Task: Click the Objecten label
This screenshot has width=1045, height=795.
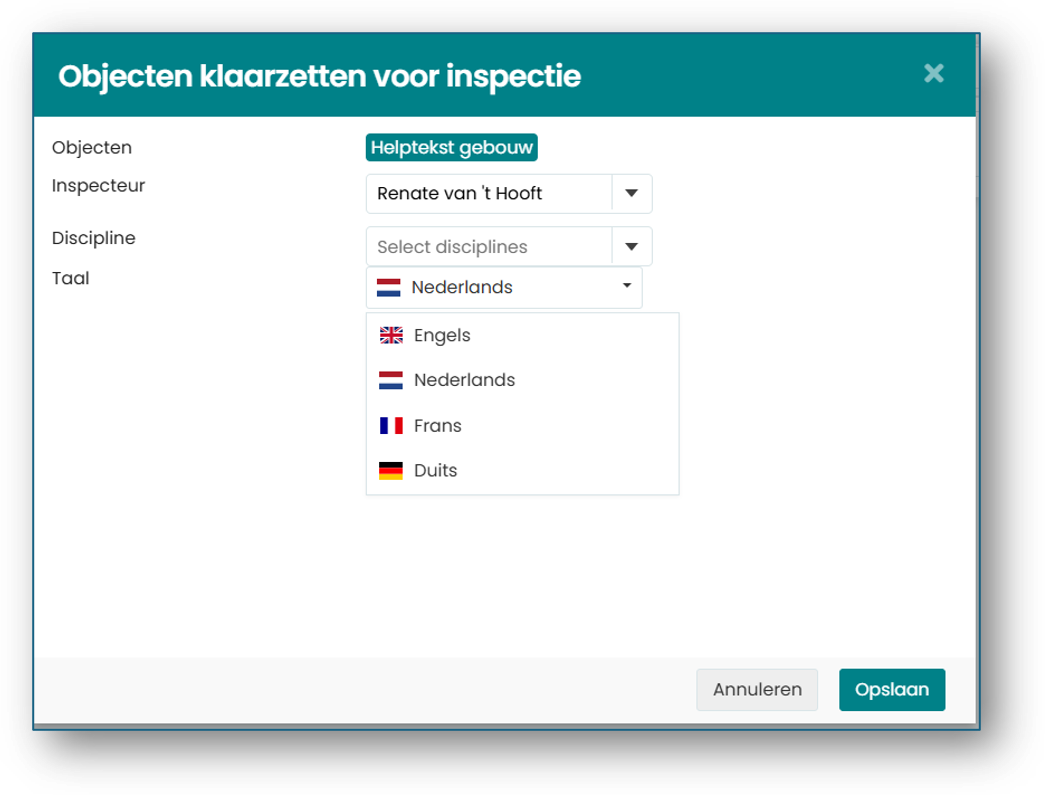Action: (92, 147)
